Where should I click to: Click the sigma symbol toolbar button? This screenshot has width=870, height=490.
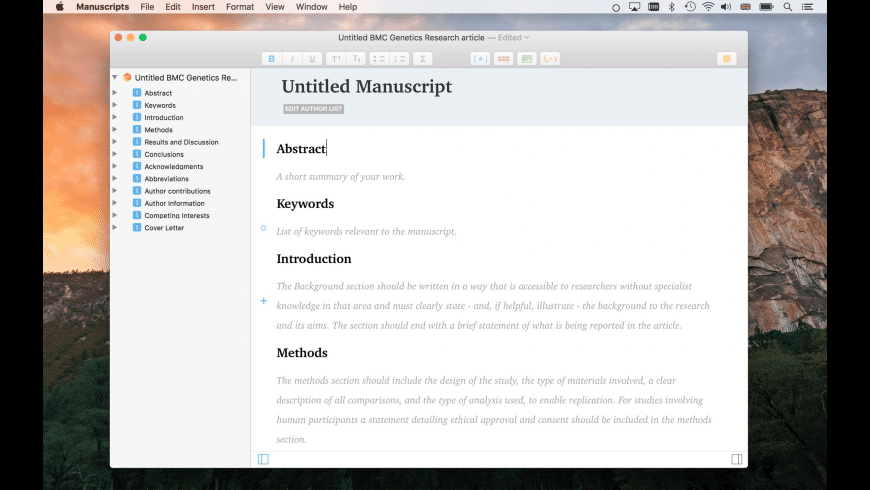tap(422, 59)
